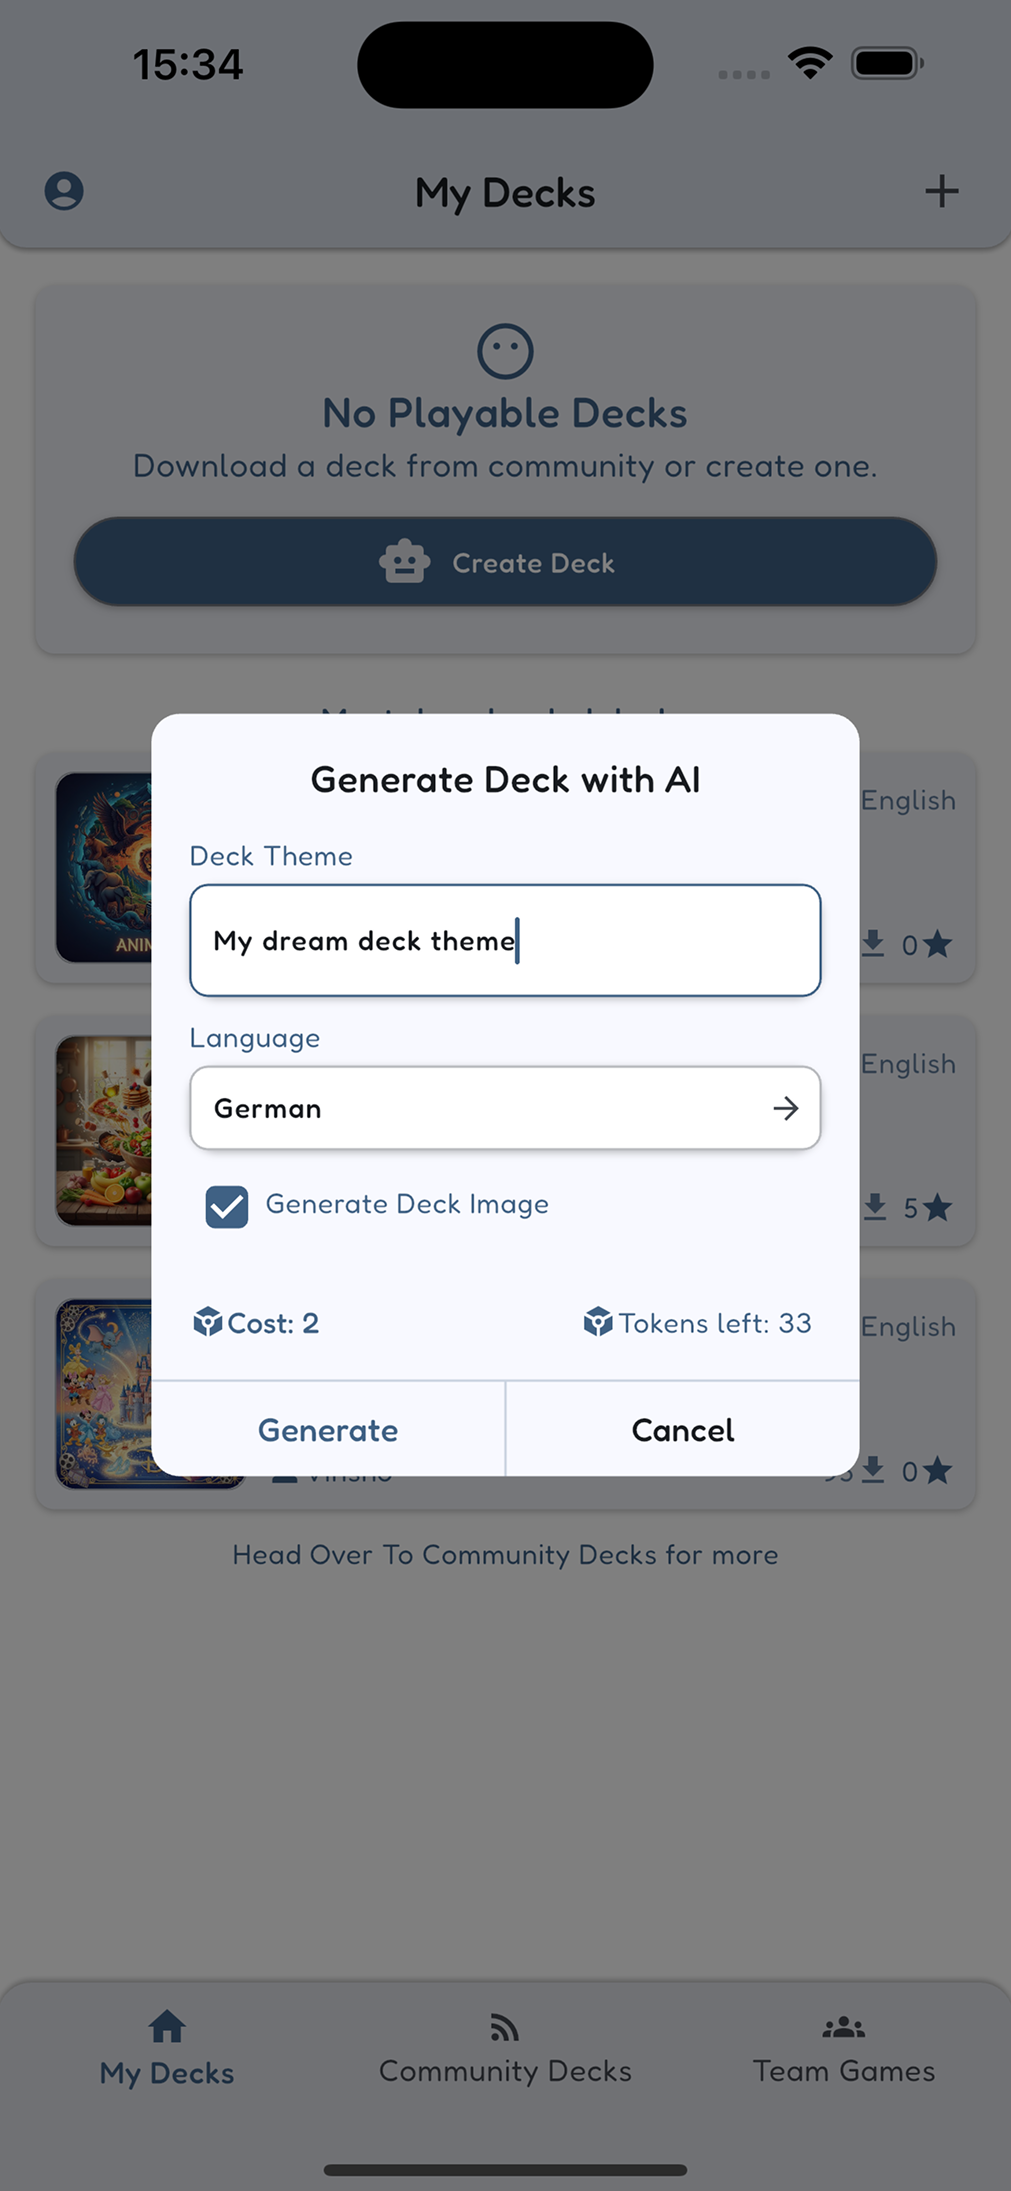The height and width of the screenshot is (2191, 1011).
Task: Tap the token cube icon beside Tokens left
Action: pos(597,1322)
